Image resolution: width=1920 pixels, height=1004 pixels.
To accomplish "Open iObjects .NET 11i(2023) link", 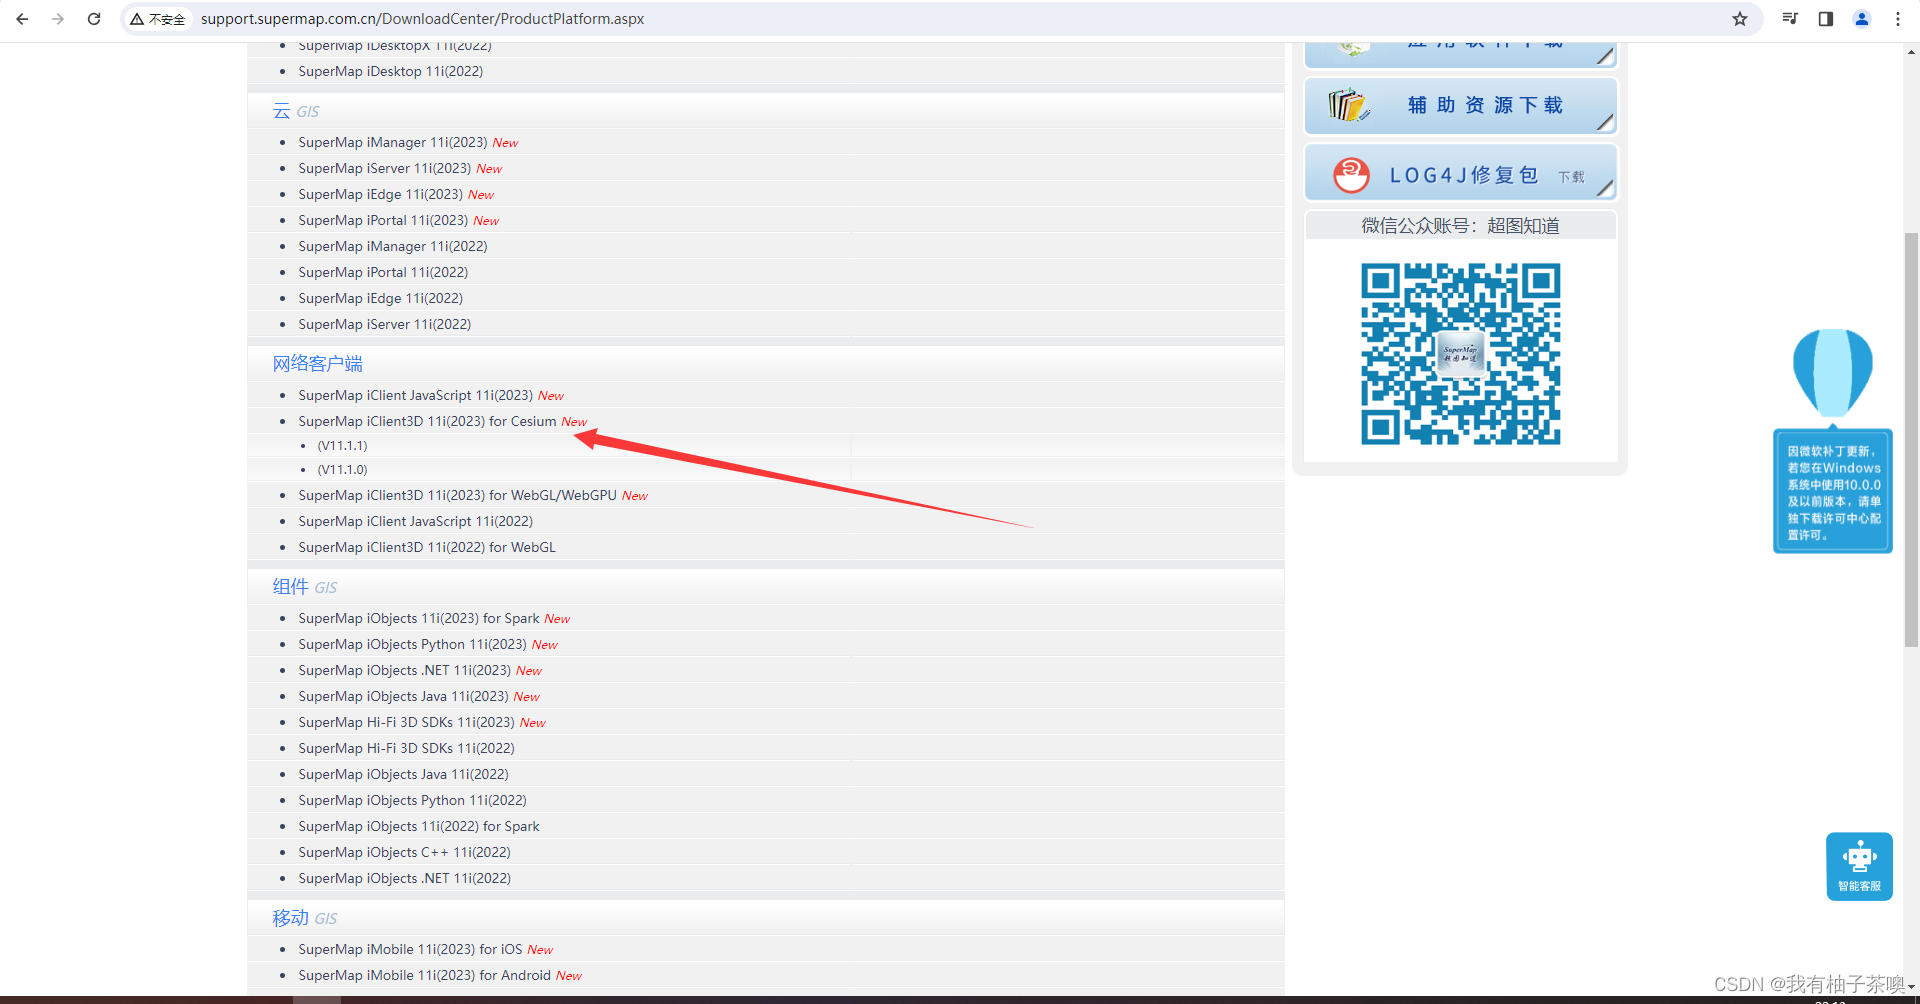I will click(x=405, y=670).
